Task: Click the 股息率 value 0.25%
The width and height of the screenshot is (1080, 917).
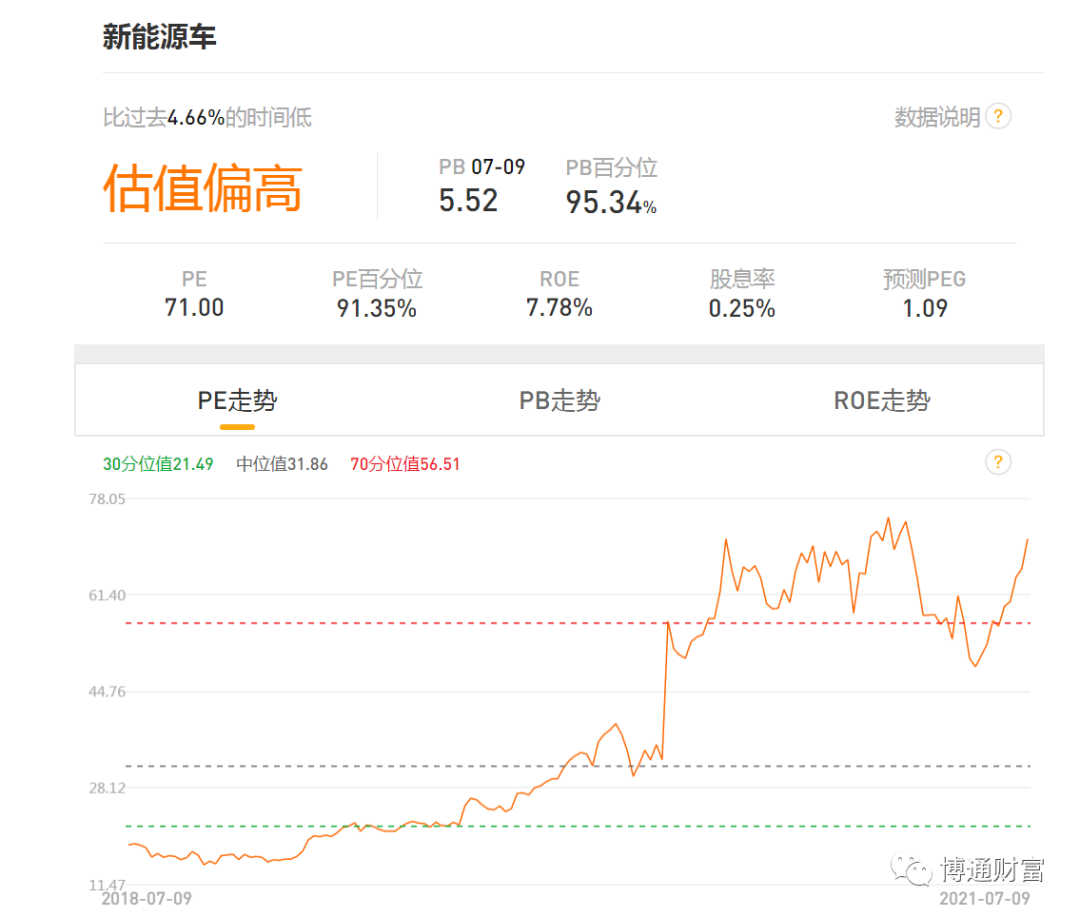Action: 742,309
